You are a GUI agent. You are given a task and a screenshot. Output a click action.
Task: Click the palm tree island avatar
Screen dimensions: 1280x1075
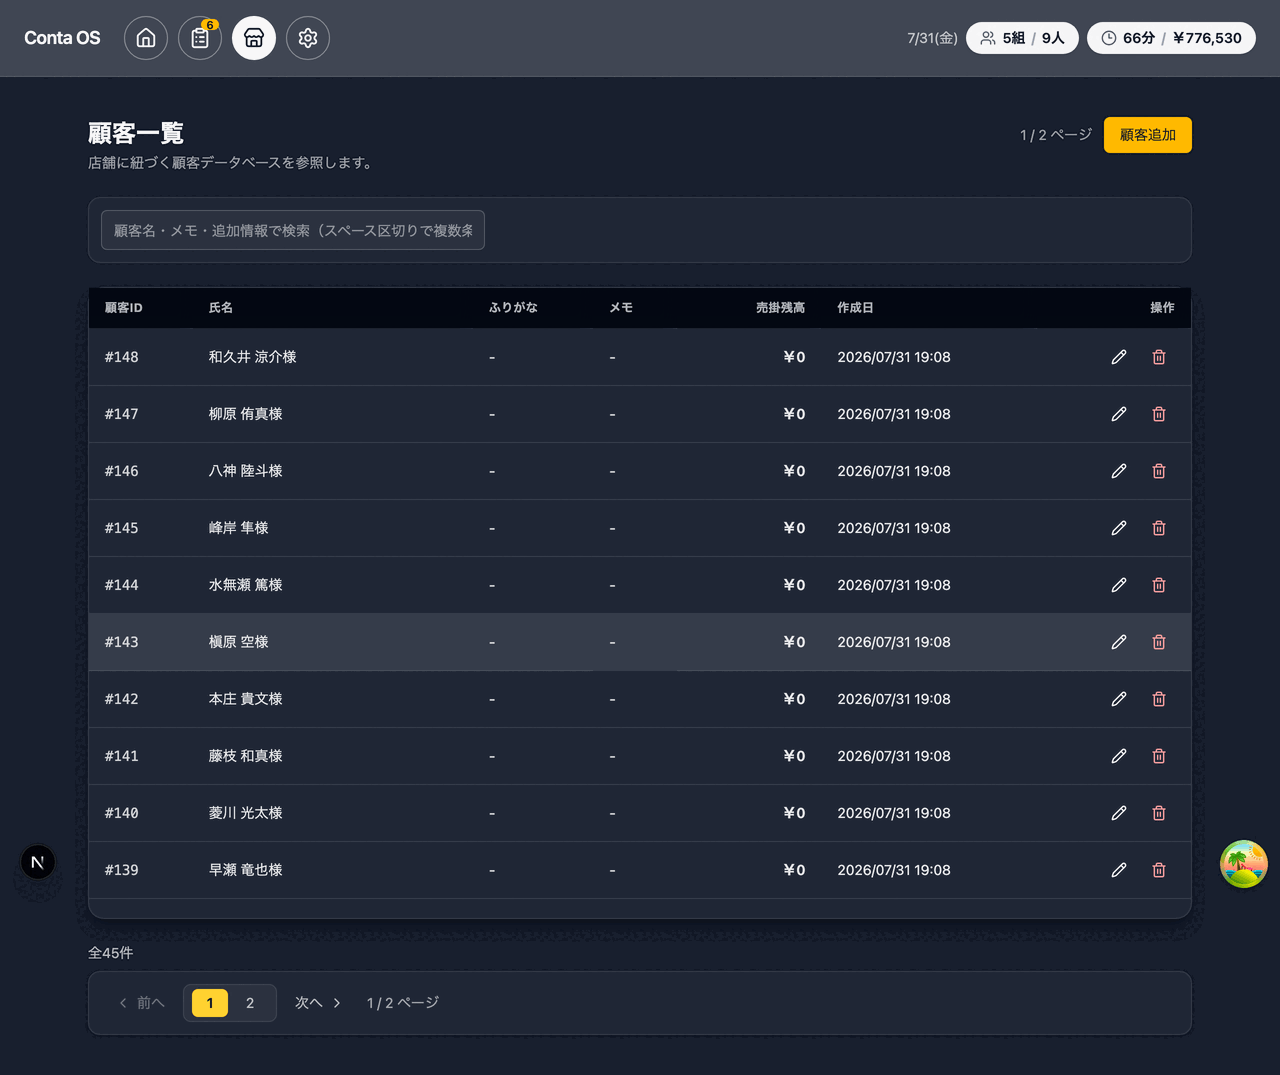(1244, 864)
